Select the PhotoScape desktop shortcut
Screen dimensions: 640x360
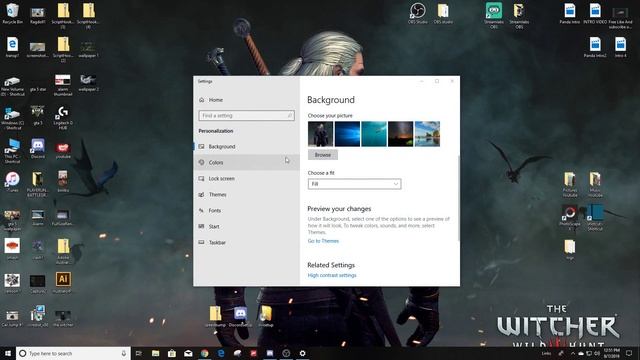click(x=570, y=218)
